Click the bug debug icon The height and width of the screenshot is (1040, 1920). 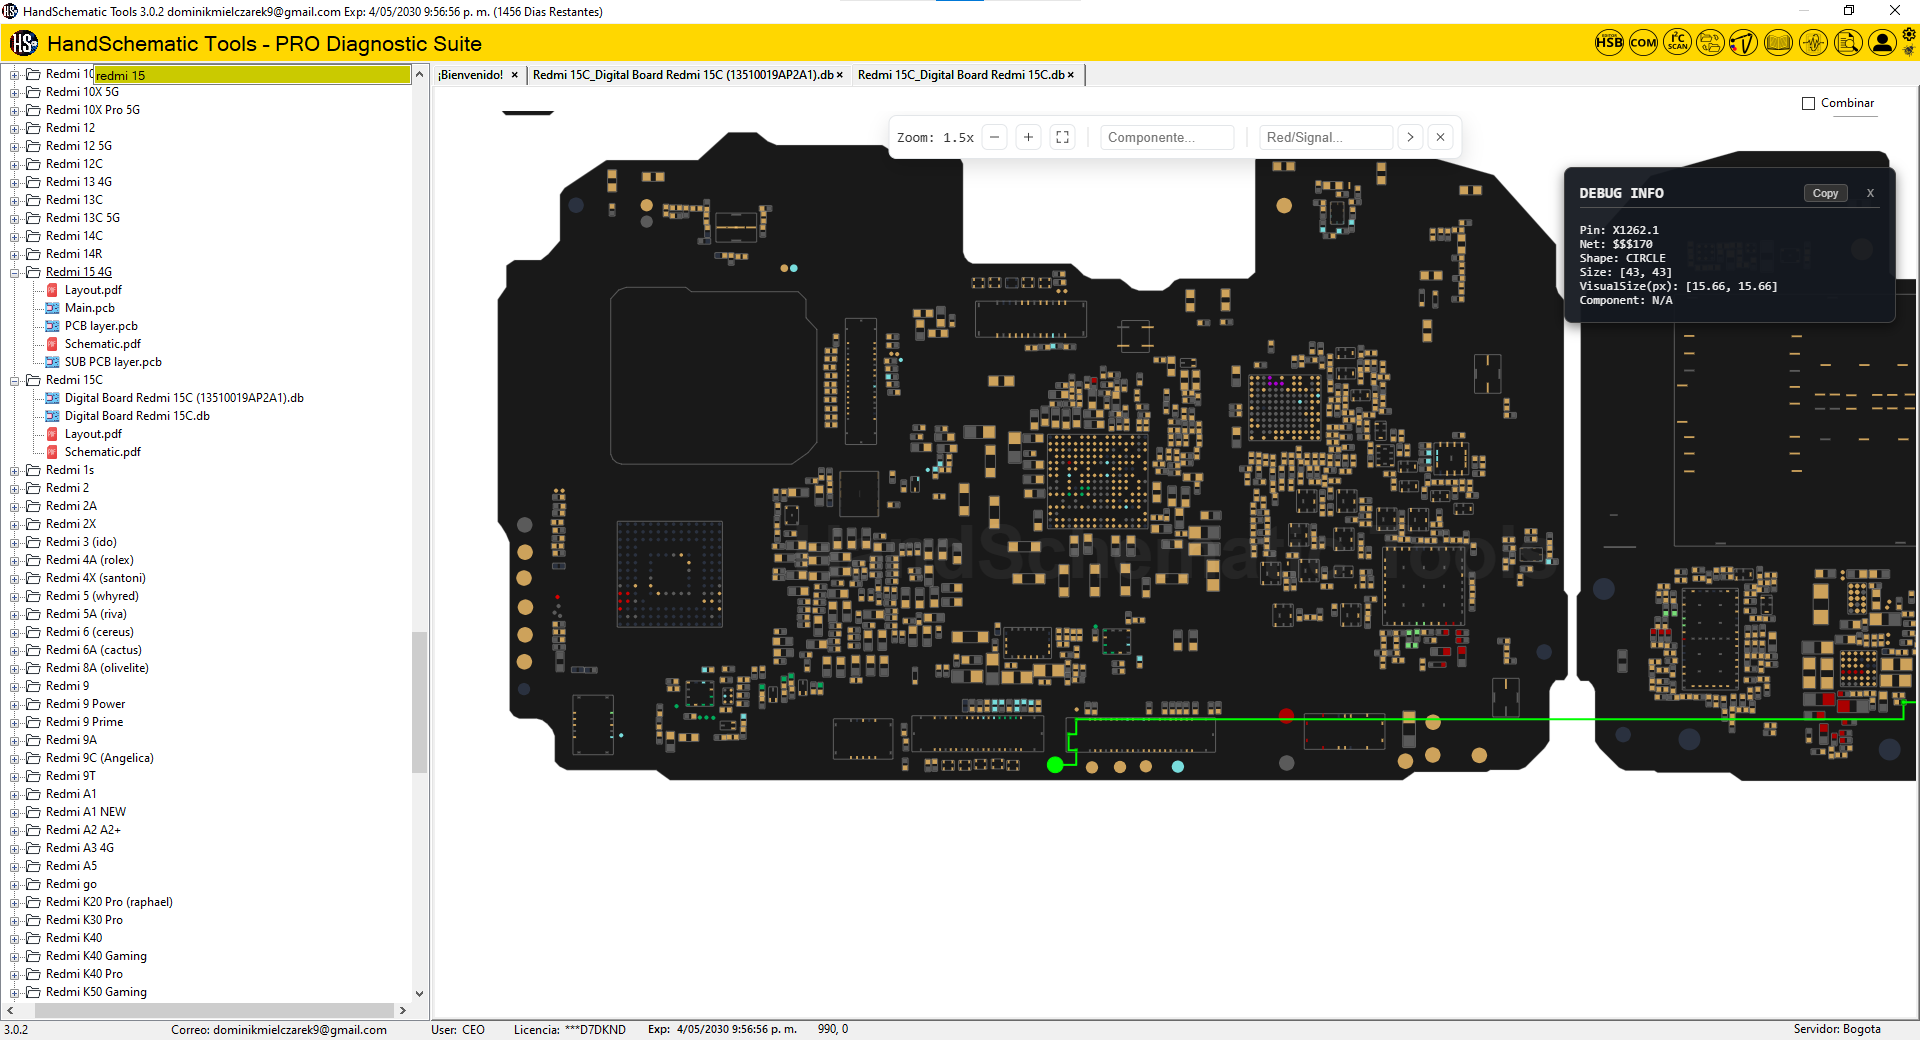[1909, 51]
